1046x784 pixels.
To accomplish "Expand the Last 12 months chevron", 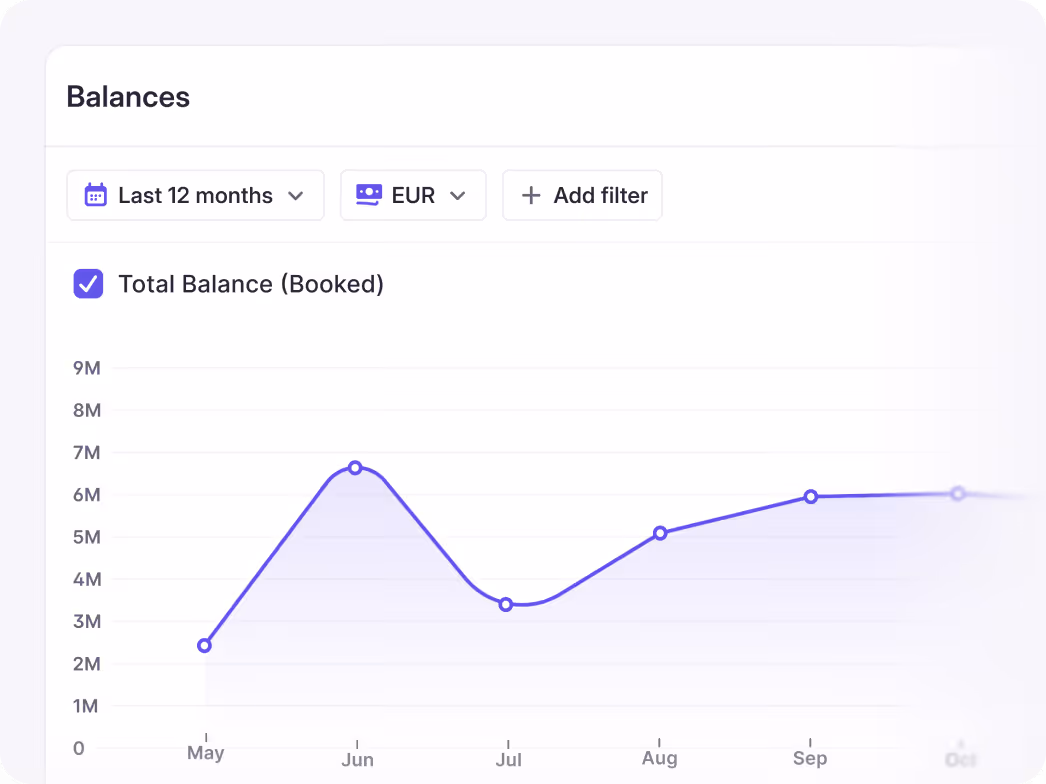I will click(x=296, y=196).
